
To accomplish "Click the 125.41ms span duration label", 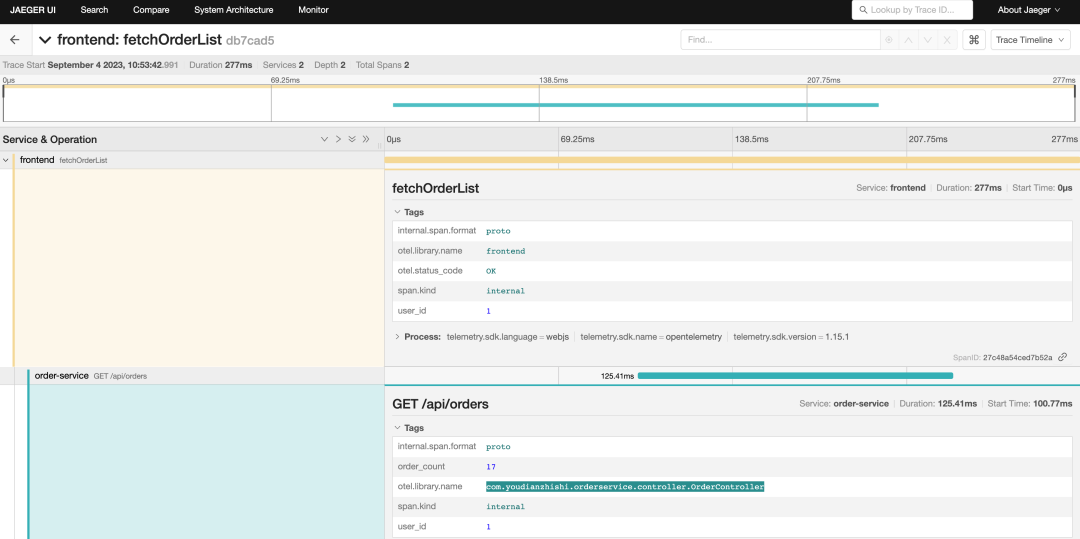I will (x=617, y=376).
